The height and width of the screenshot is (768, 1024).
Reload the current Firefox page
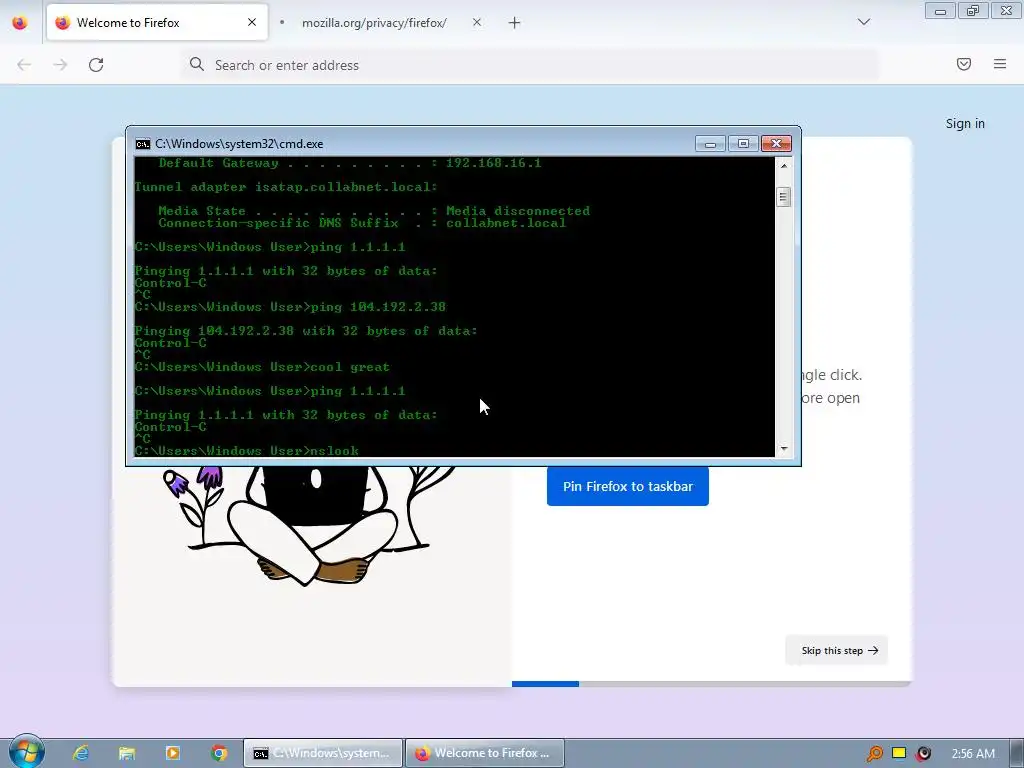[x=96, y=65]
